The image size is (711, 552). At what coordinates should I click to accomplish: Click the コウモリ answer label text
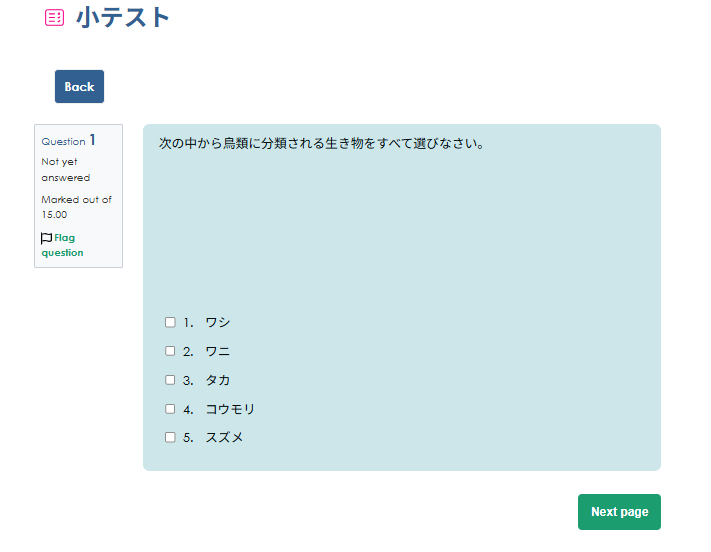230,409
